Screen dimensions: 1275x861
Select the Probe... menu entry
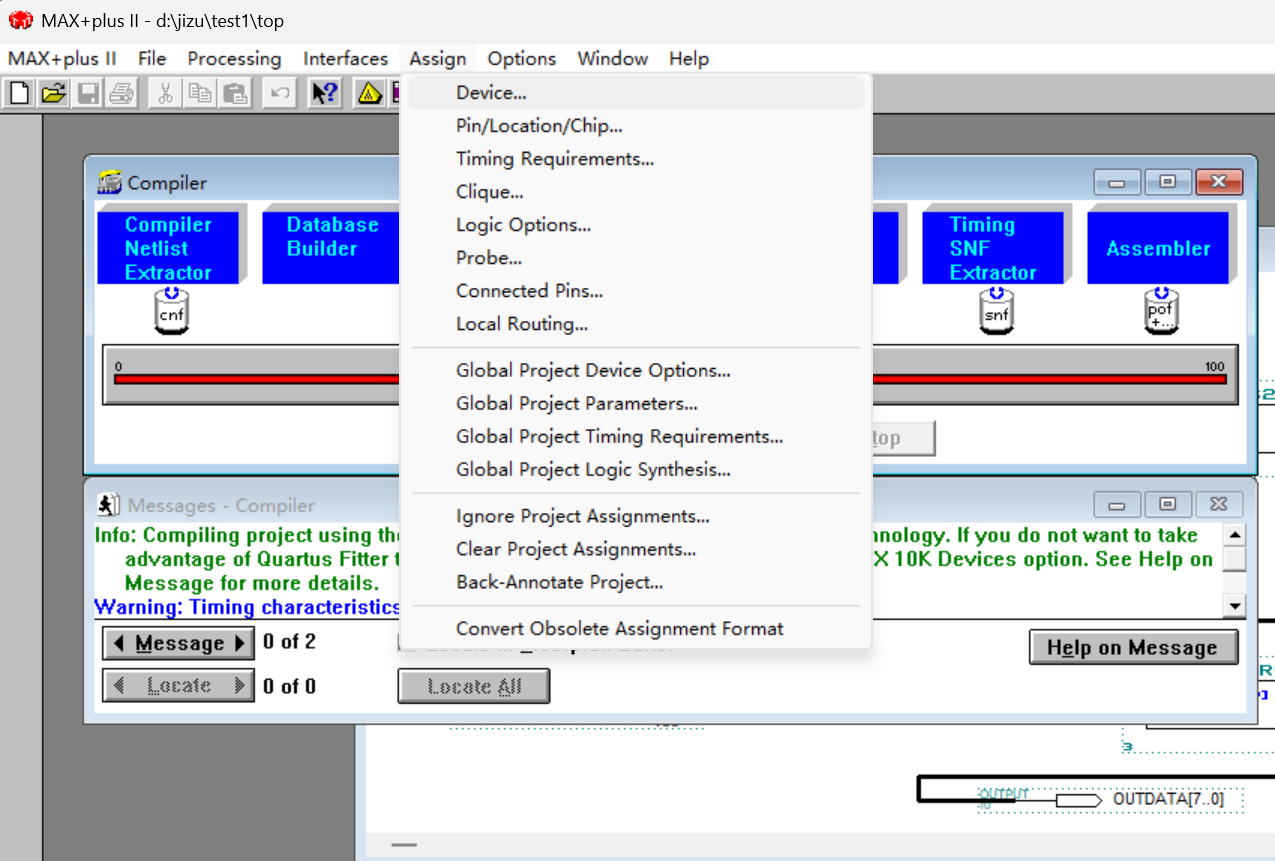click(x=636, y=258)
